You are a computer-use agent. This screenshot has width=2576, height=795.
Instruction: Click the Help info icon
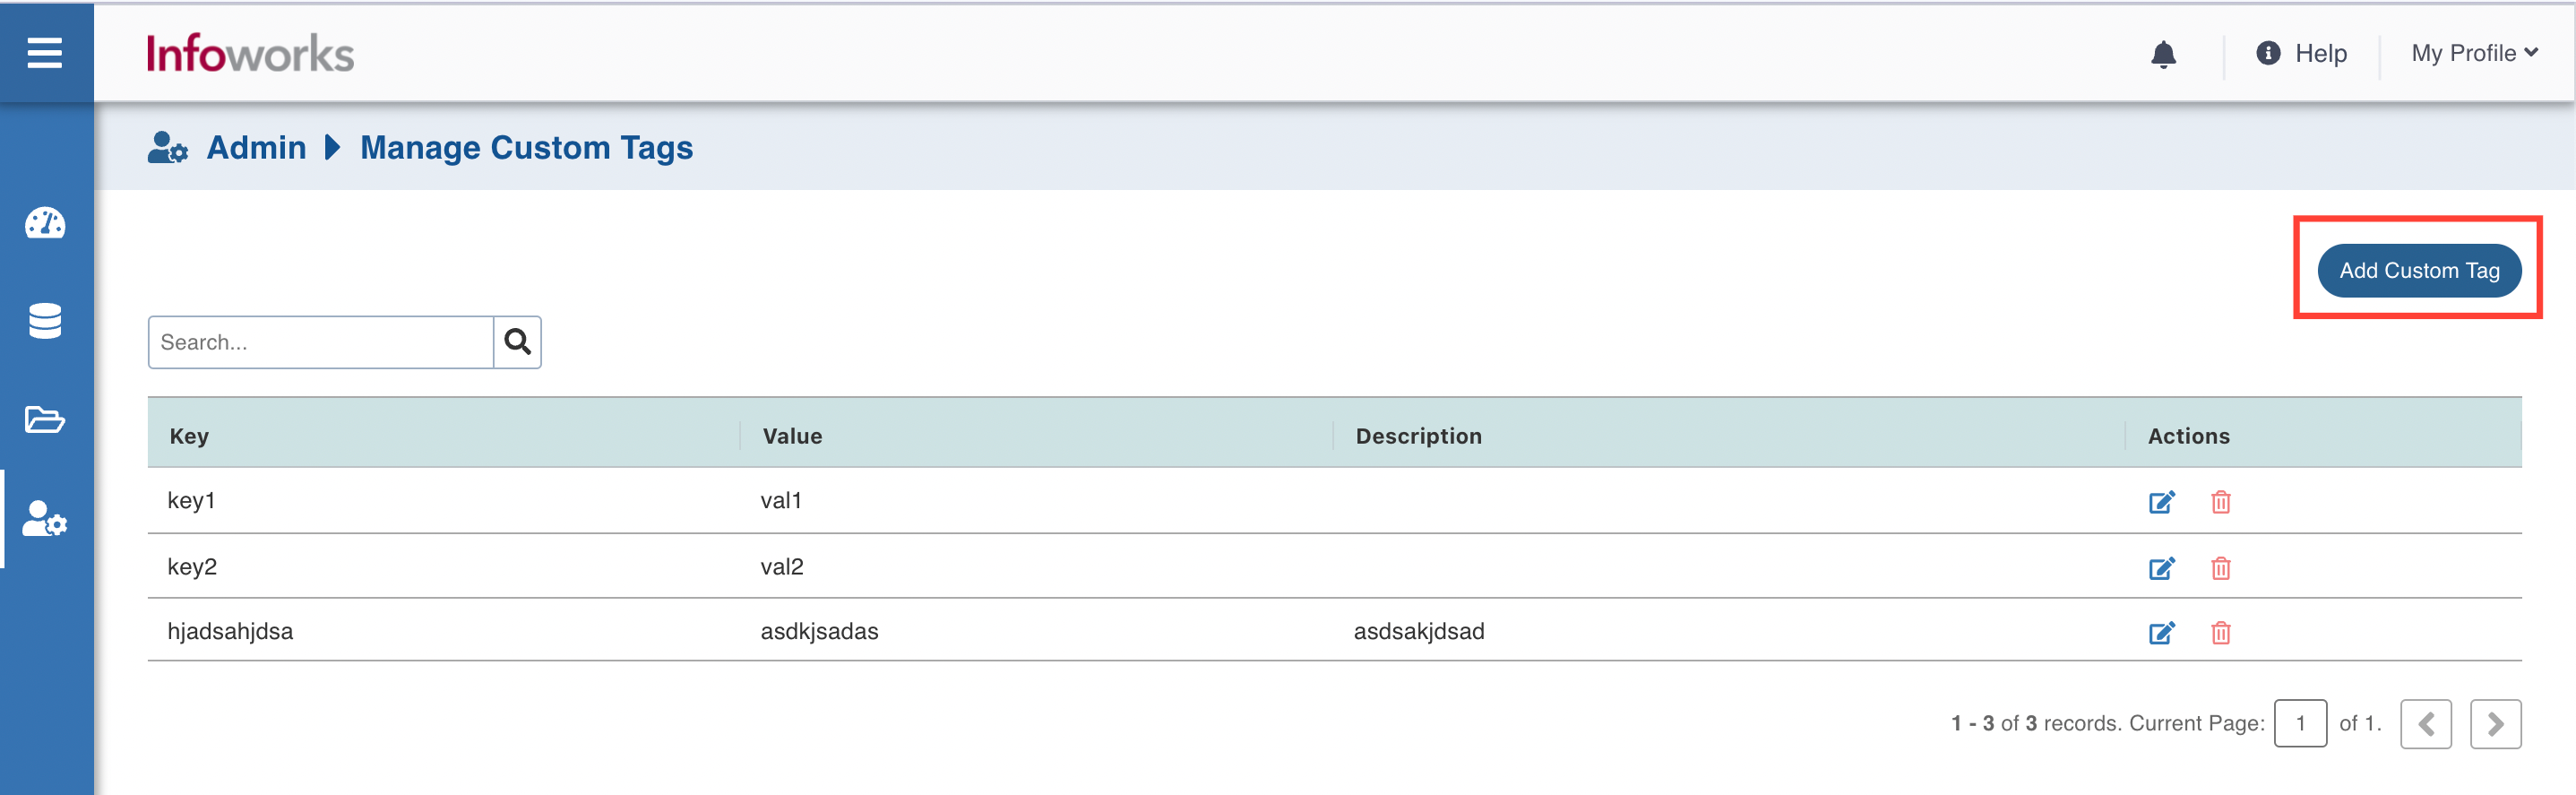[2268, 53]
